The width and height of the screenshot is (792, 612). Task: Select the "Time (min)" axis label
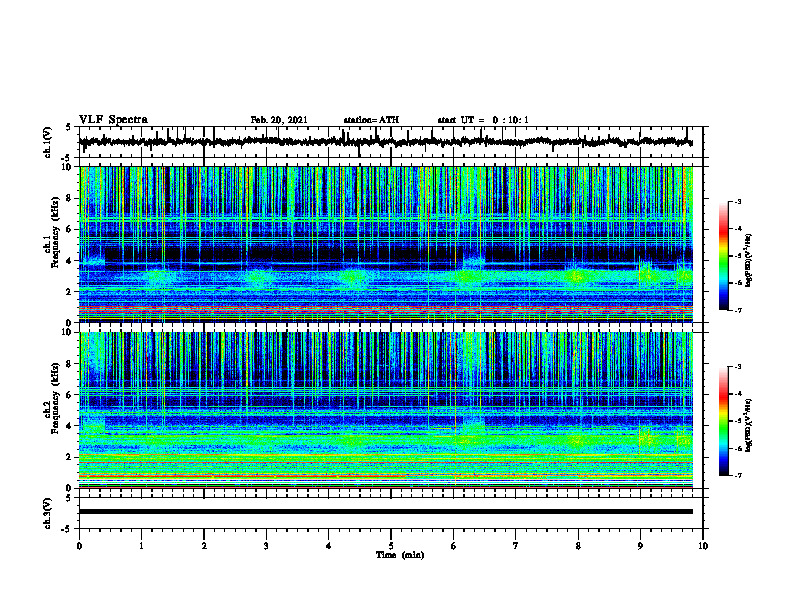pyautogui.click(x=400, y=555)
